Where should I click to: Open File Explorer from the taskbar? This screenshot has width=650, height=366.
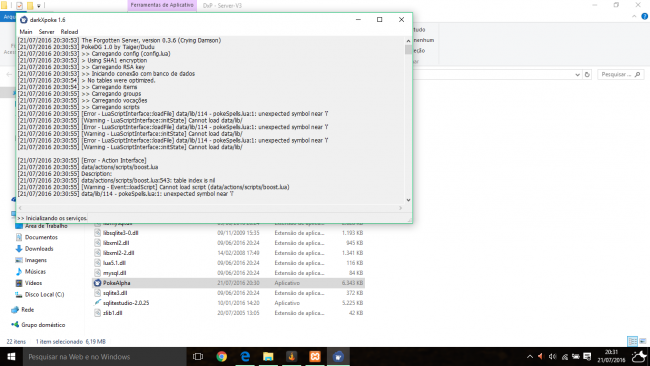click(268, 357)
